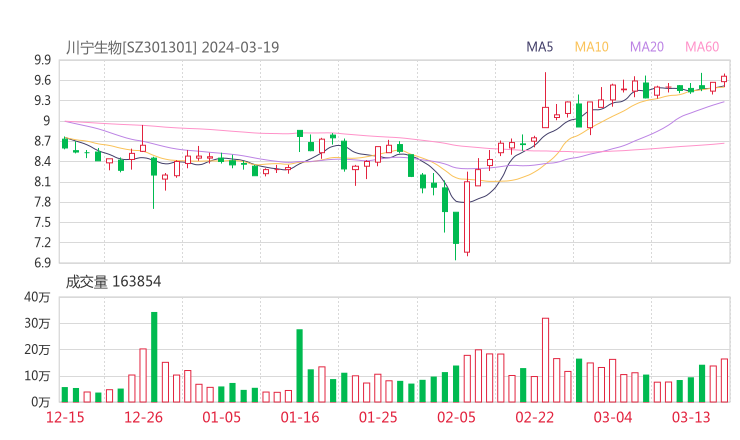
Task: Click the tall green volume bar at 01-16
Action: 299,366
